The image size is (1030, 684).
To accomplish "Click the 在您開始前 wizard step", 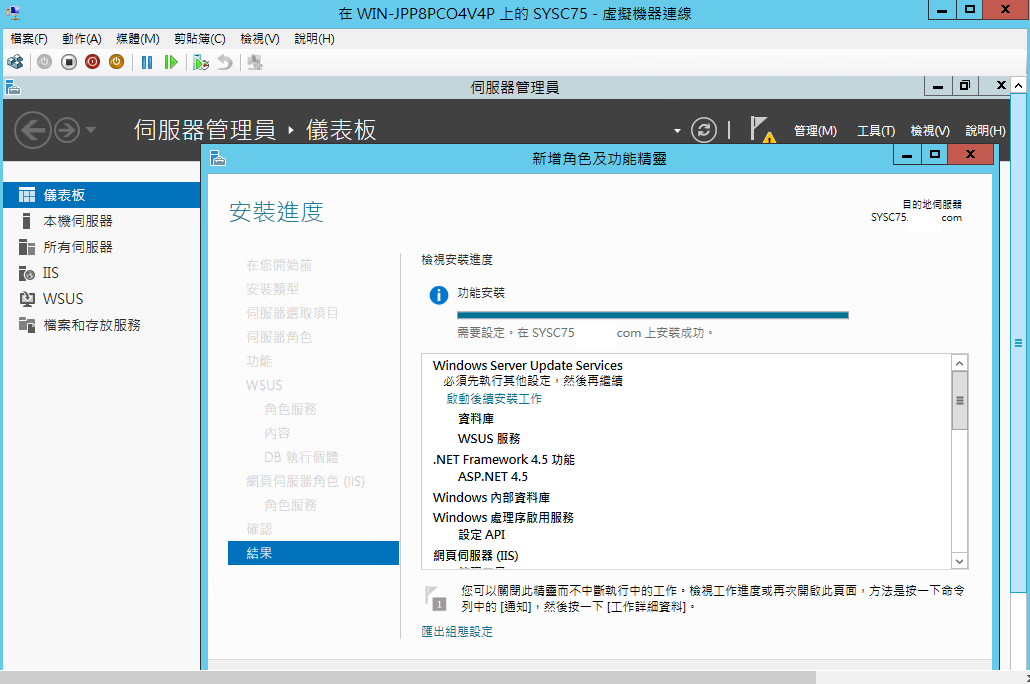I will click(279, 265).
